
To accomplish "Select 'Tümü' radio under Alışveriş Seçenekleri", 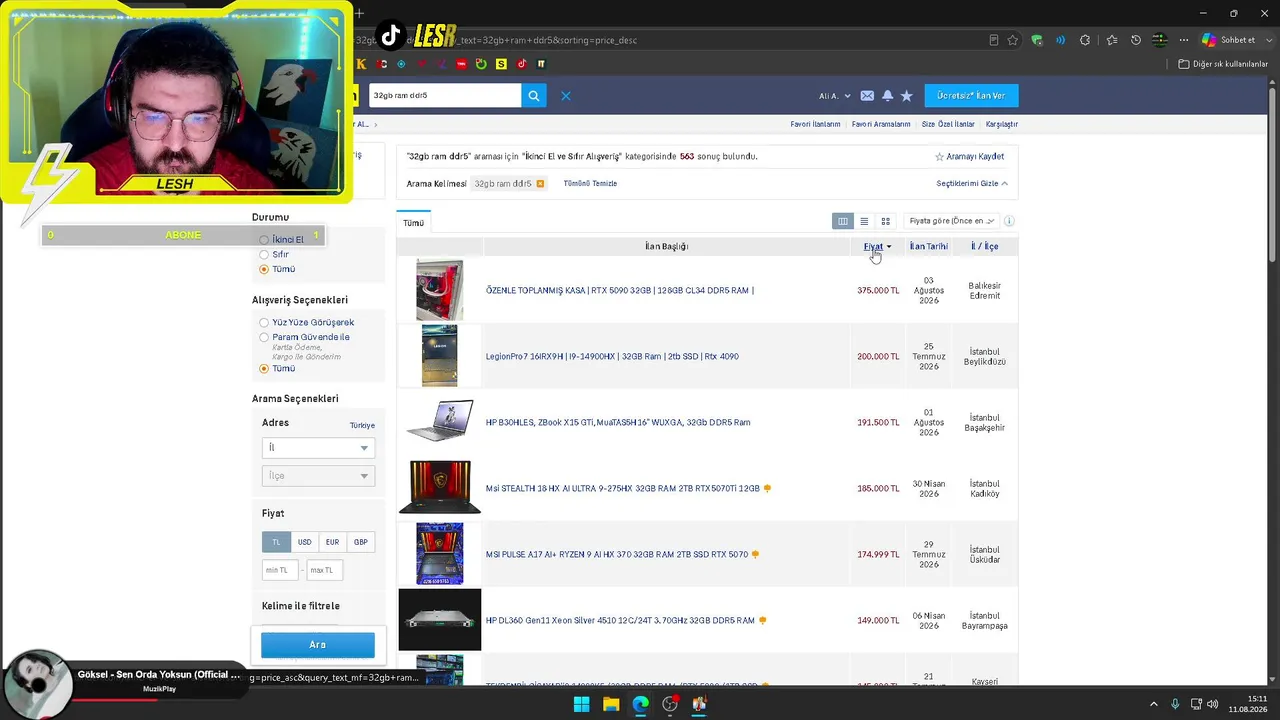I will click(x=264, y=369).
